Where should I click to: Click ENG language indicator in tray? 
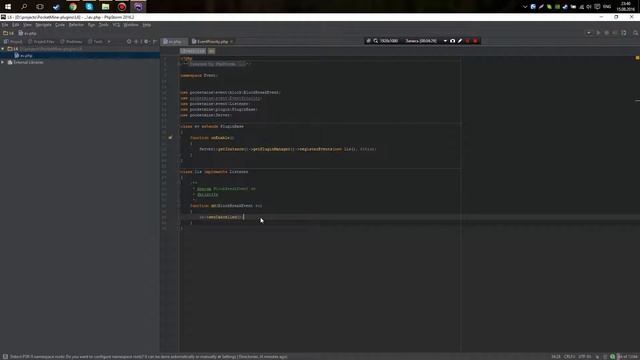click(607, 7)
